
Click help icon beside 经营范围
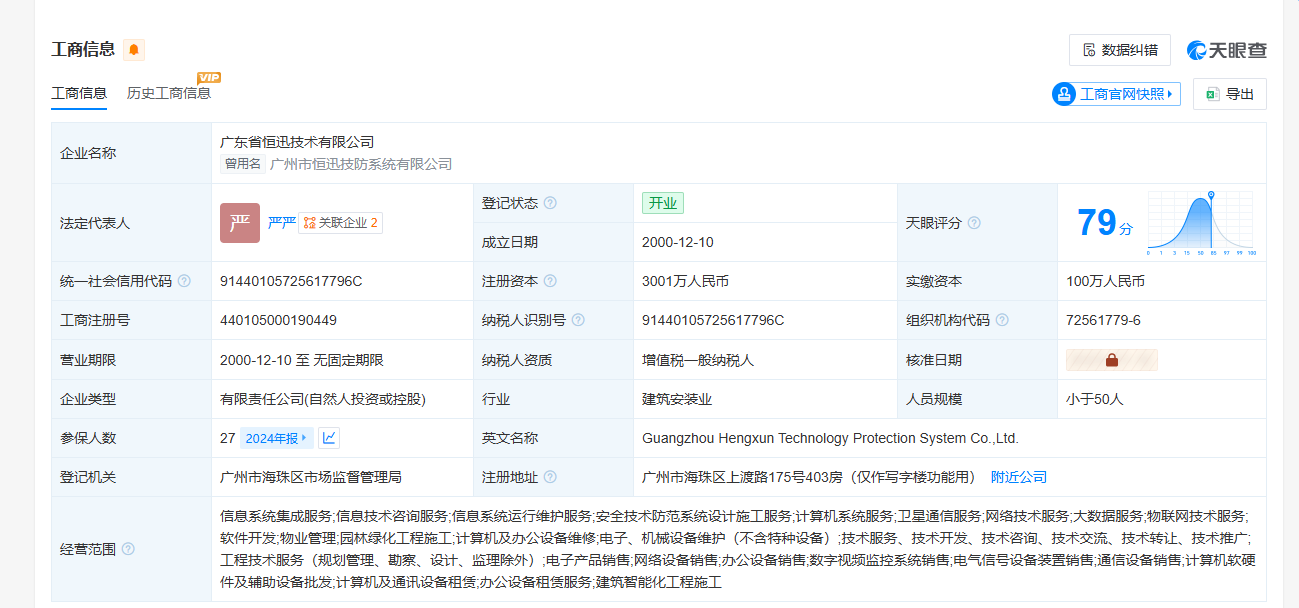click(128, 549)
